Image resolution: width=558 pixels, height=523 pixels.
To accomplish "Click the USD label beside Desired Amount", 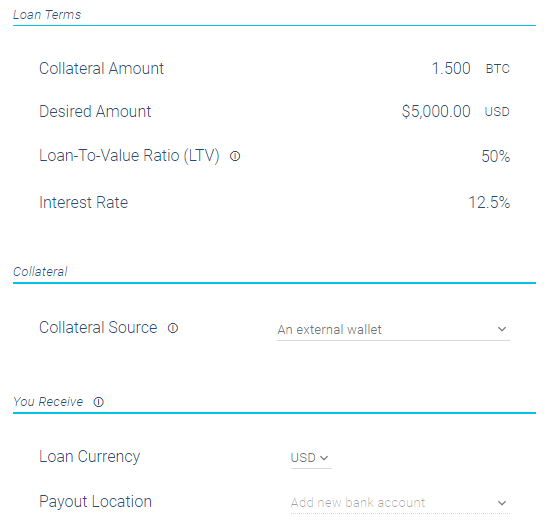I will pos(497,112).
